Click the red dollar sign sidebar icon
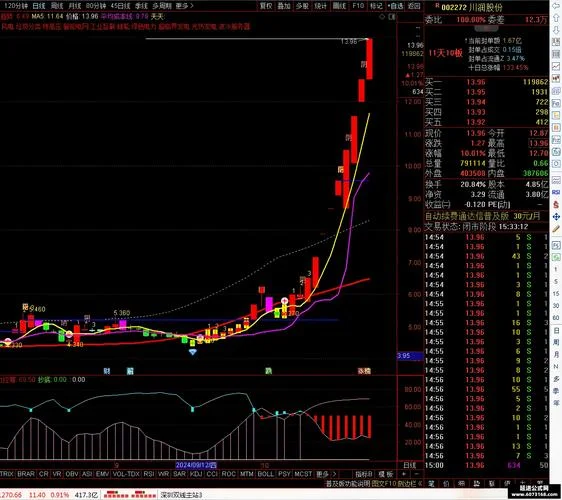This screenshot has height=500, width=562. [x=556, y=205]
